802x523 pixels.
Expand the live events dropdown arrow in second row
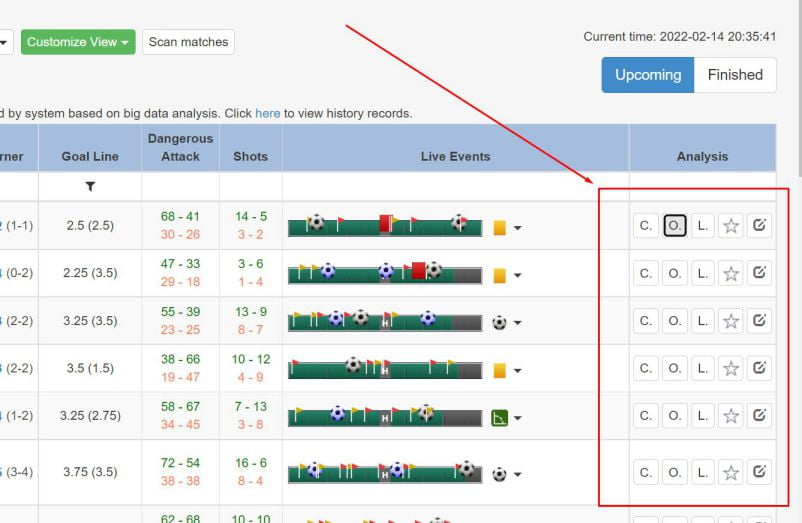(x=517, y=276)
